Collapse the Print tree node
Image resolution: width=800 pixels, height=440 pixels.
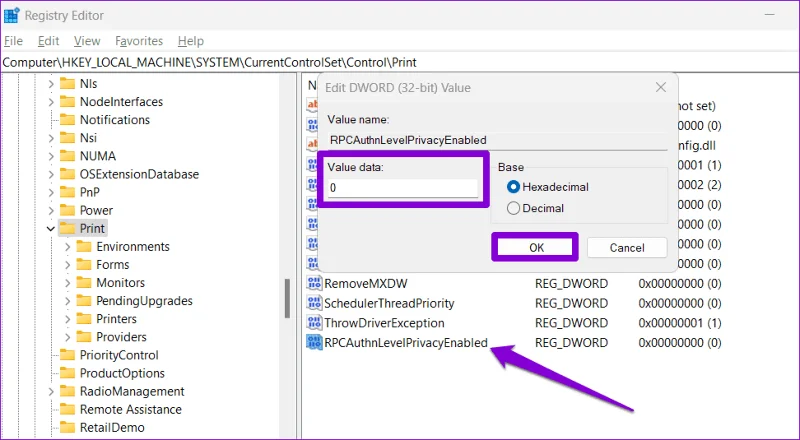pos(51,229)
